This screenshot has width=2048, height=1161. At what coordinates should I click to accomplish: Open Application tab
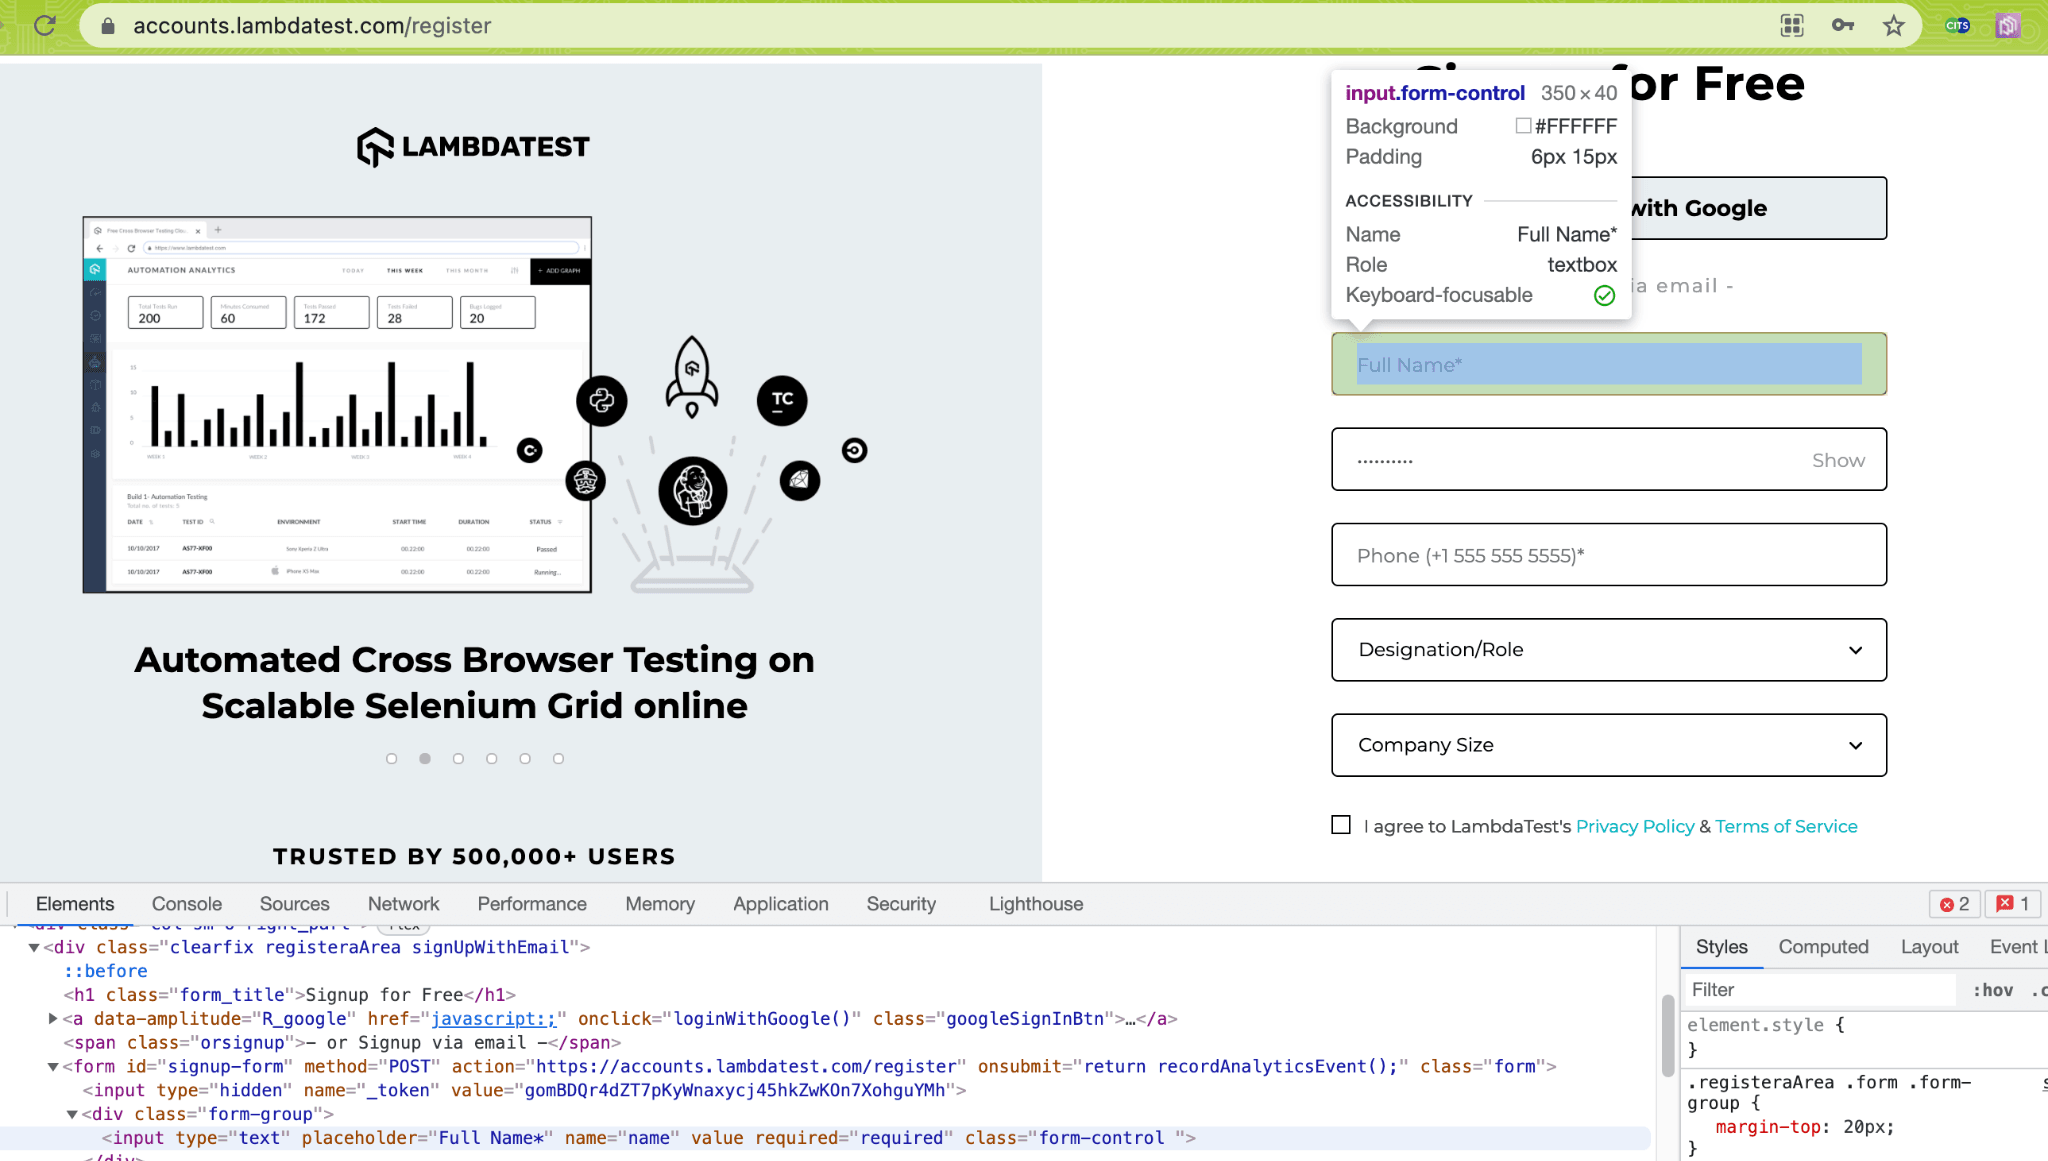(781, 904)
